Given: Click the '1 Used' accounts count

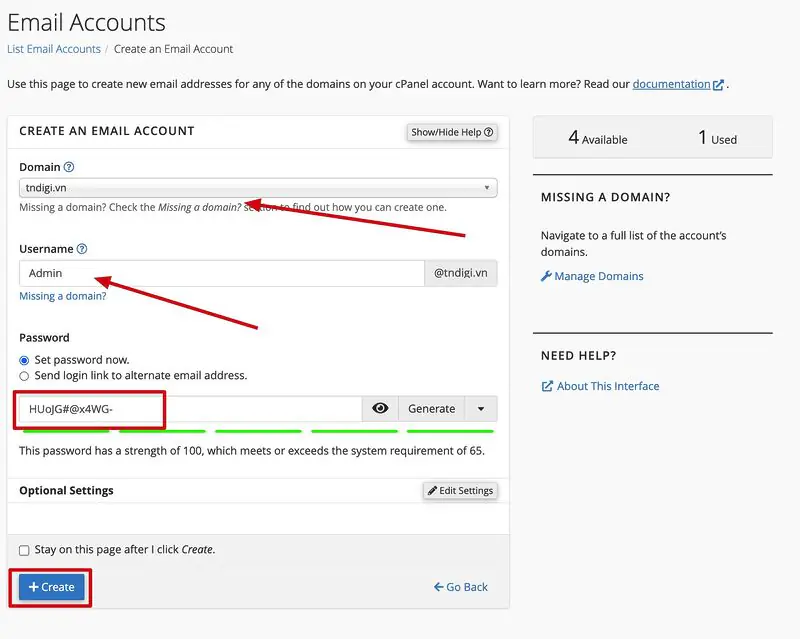Looking at the screenshot, I should pos(717,138).
